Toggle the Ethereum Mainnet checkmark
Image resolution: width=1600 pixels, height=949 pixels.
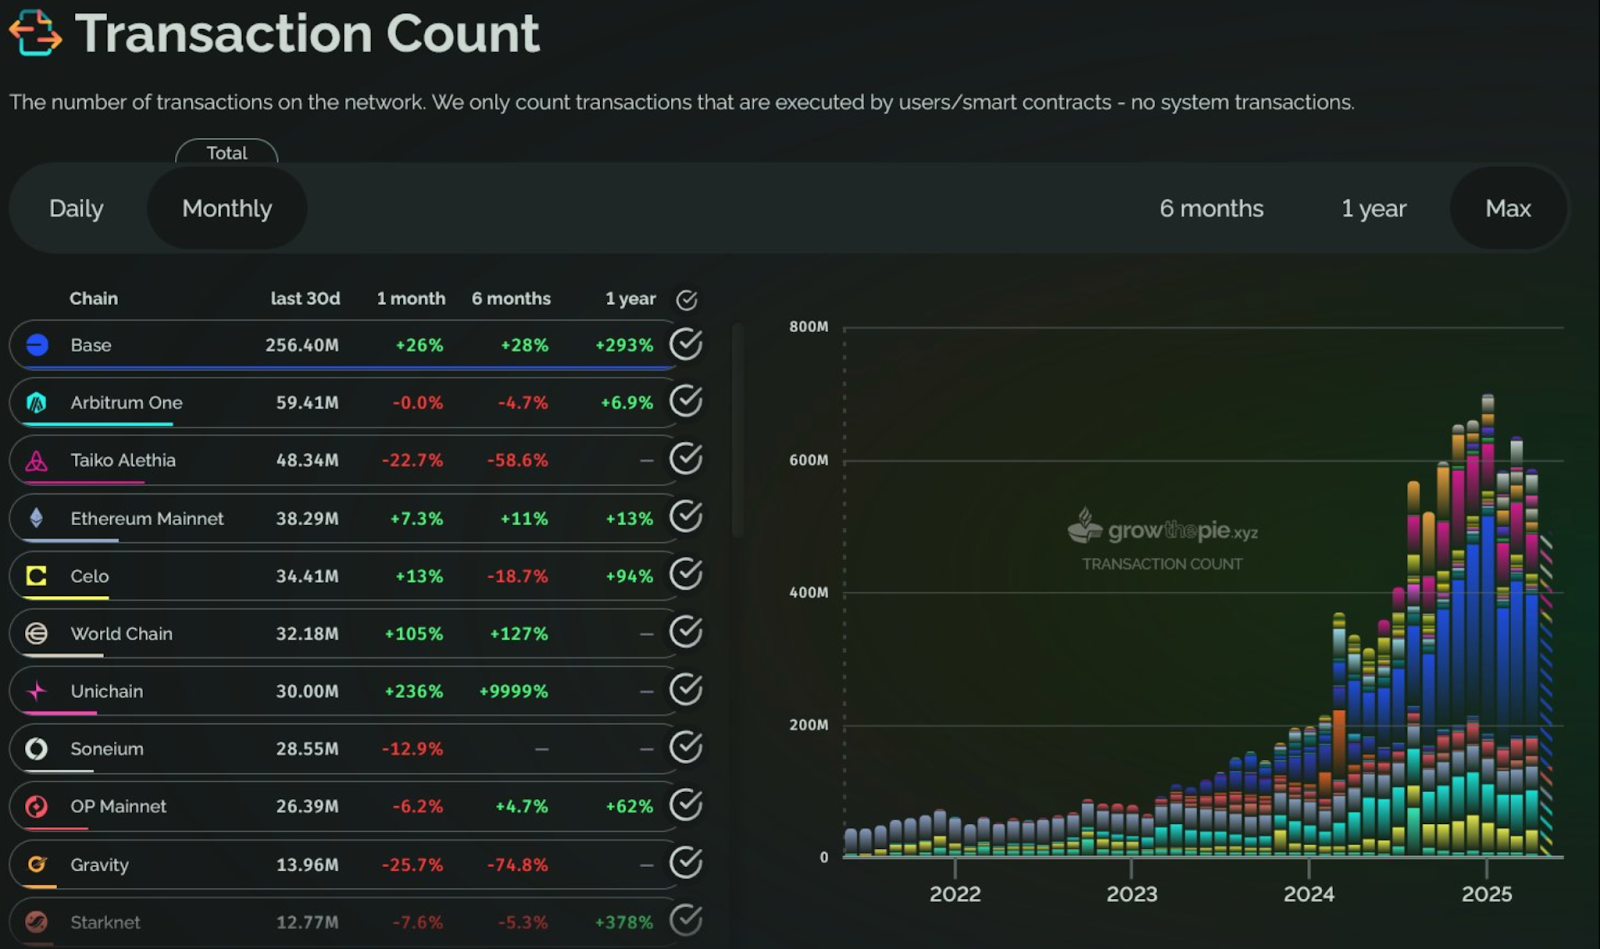pyautogui.click(x=686, y=517)
